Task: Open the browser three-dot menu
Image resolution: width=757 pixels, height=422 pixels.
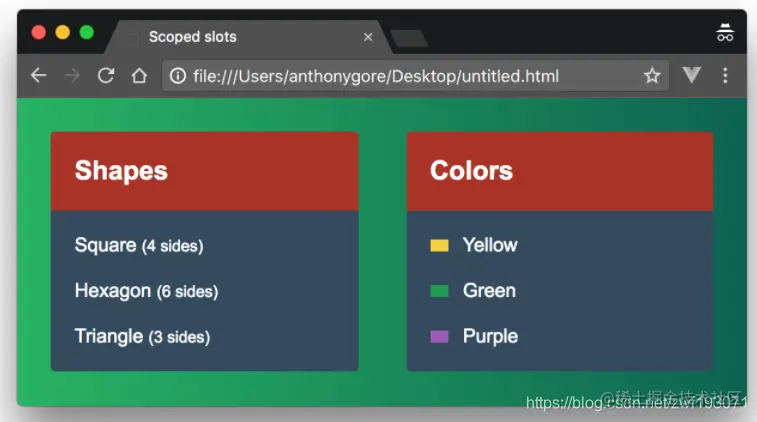Action: tap(725, 75)
